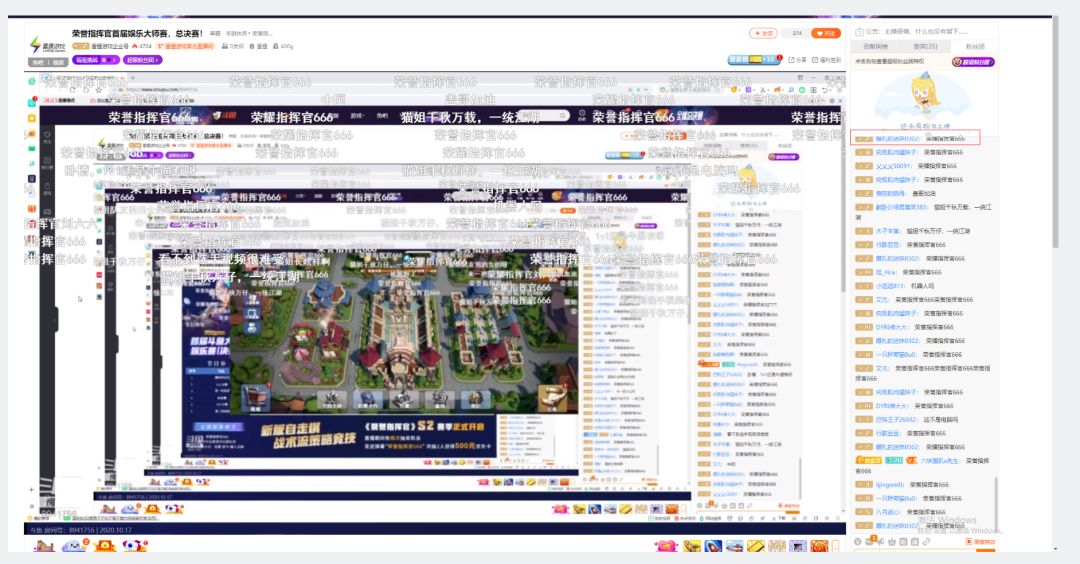1080x564 pixels.
Task: Click the announcement 公告 calendar icon
Action: 859,32
